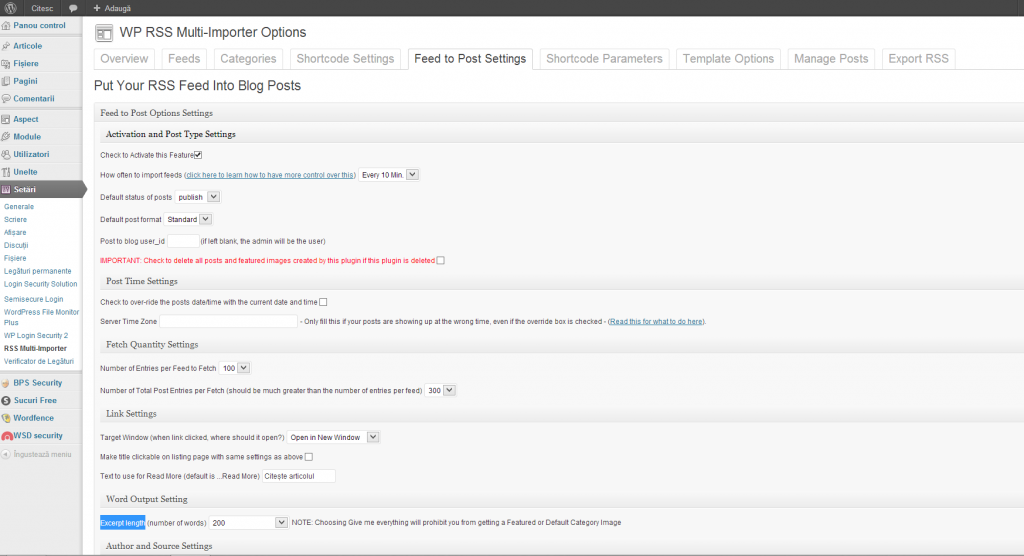This screenshot has width=1024, height=556.
Task: Click the Post to blog user_id field
Action: click(x=183, y=241)
